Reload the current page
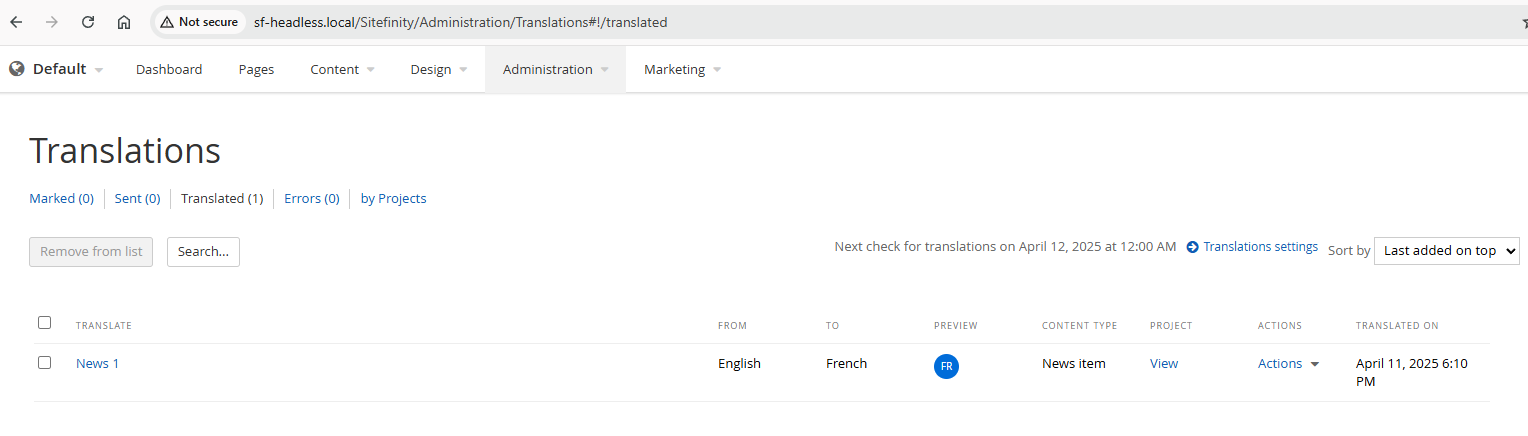1528x436 pixels. (x=88, y=22)
